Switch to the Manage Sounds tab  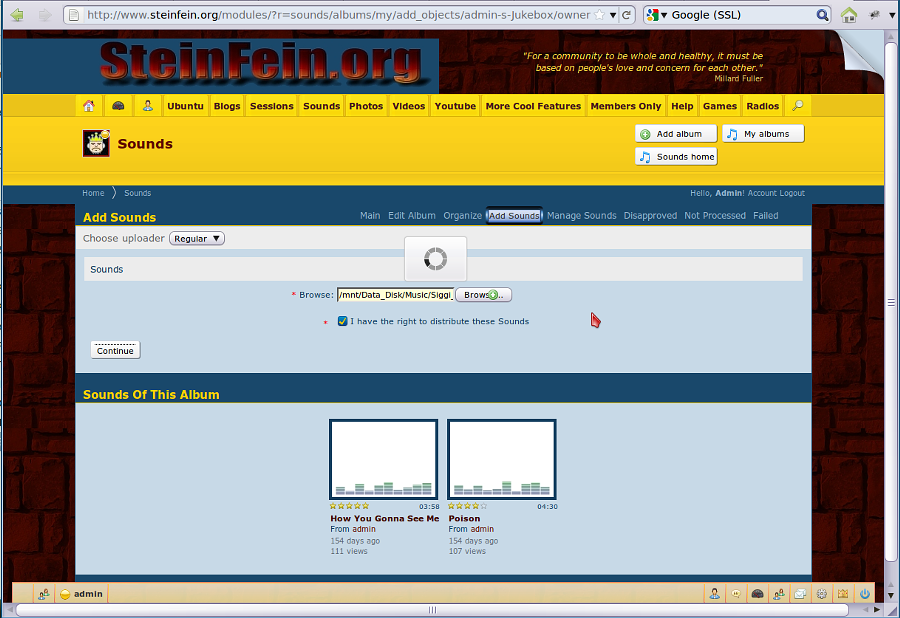581,216
